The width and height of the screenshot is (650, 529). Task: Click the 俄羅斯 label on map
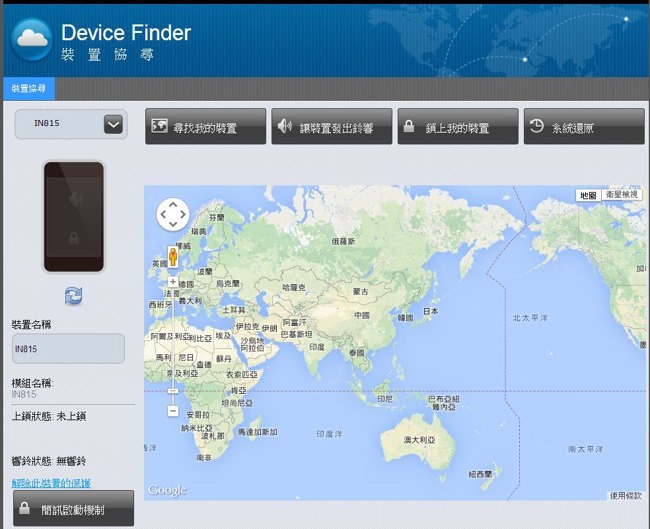click(343, 241)
